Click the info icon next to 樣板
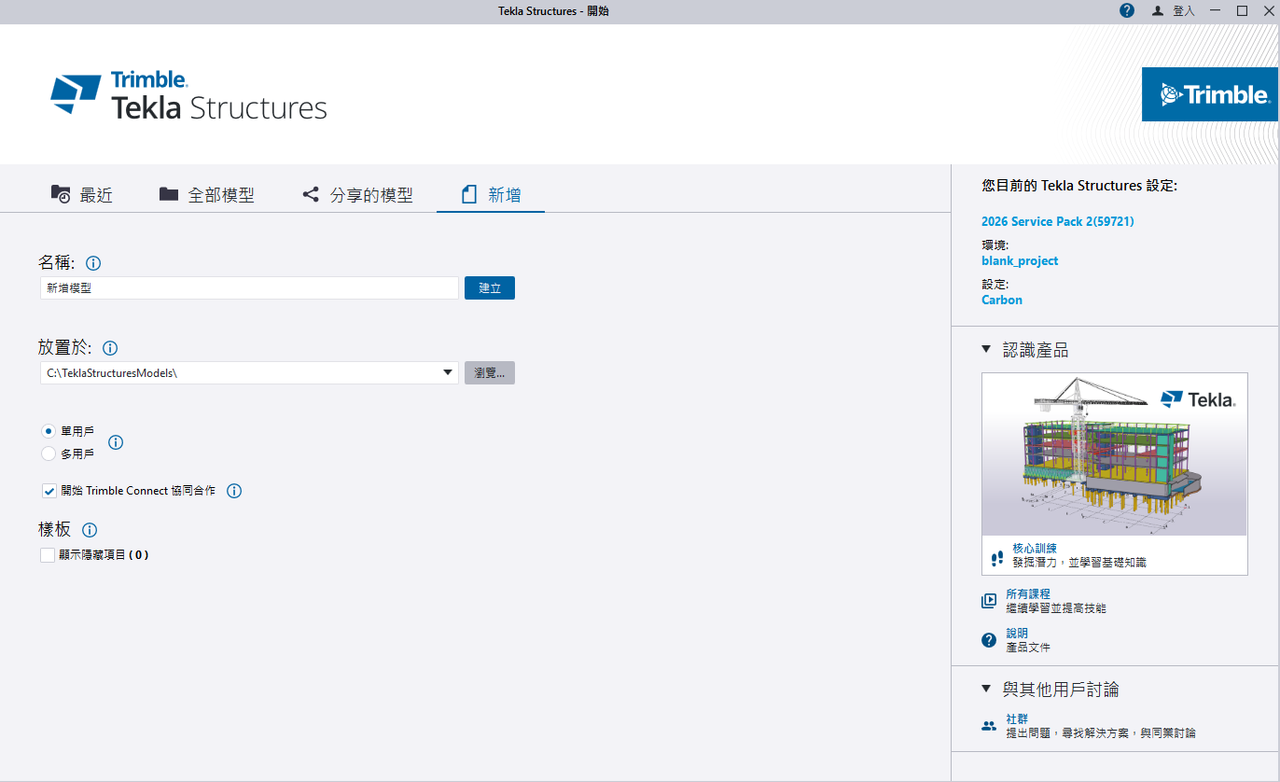Screen dimensions: 1280x782 pos(89,530)
